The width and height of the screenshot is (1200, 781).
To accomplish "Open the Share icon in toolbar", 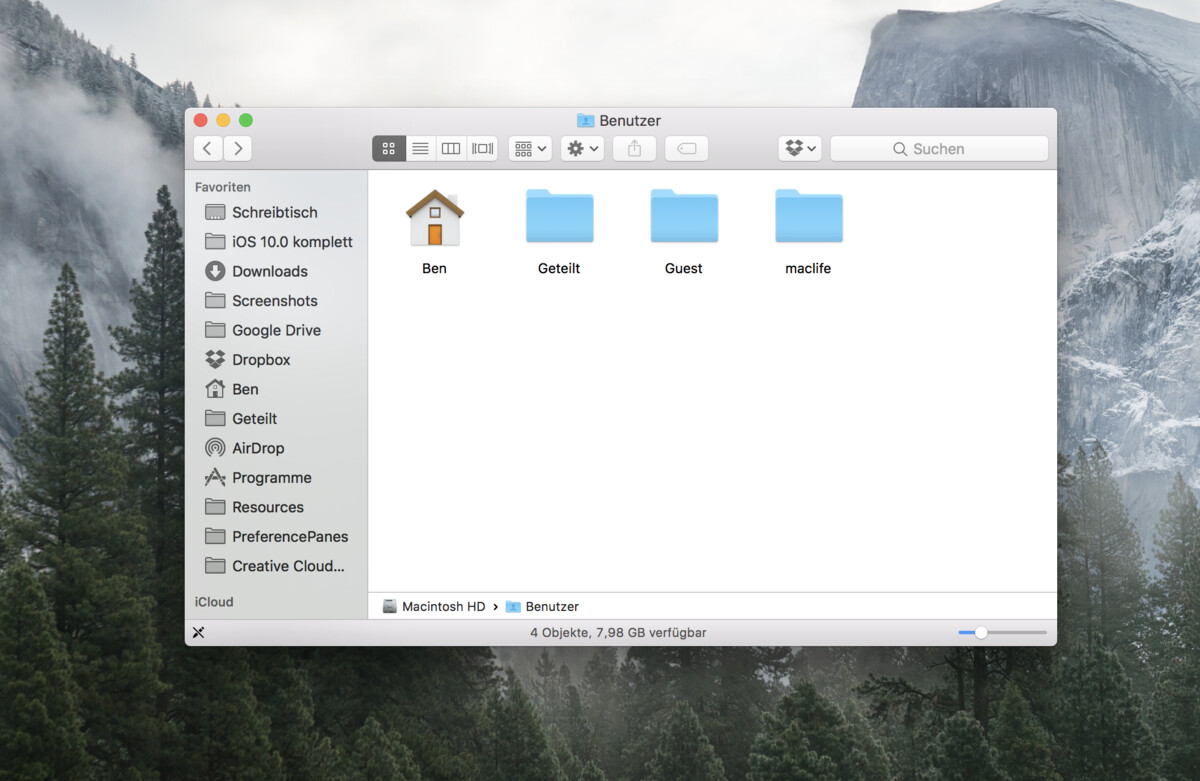I will tap(634, 148).
